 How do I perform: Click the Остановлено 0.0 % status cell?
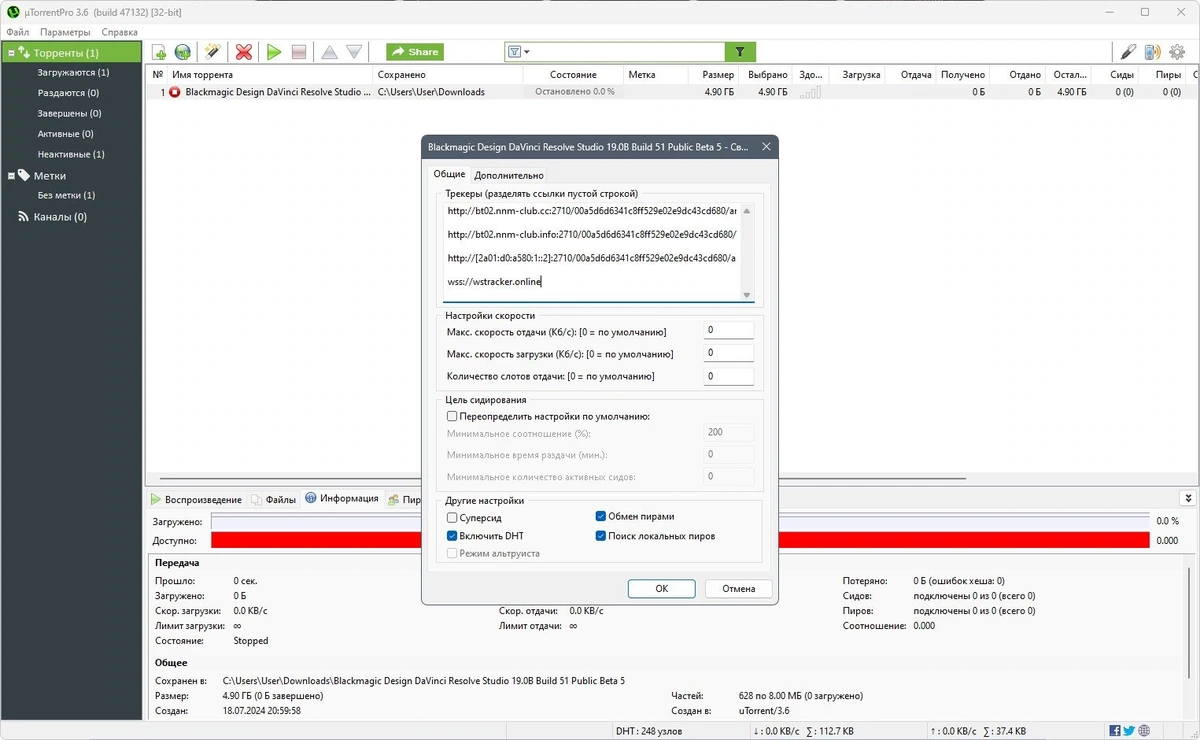click(574, 92)
